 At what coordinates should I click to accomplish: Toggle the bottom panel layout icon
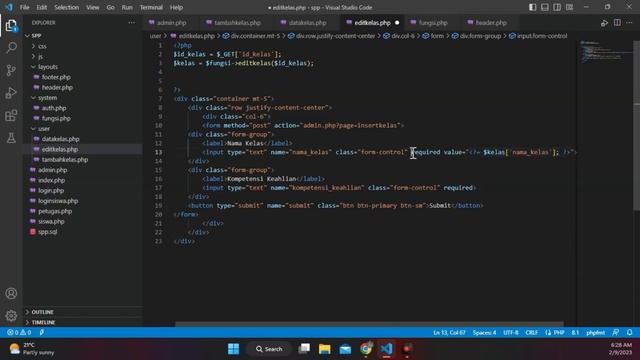point(544,7)
